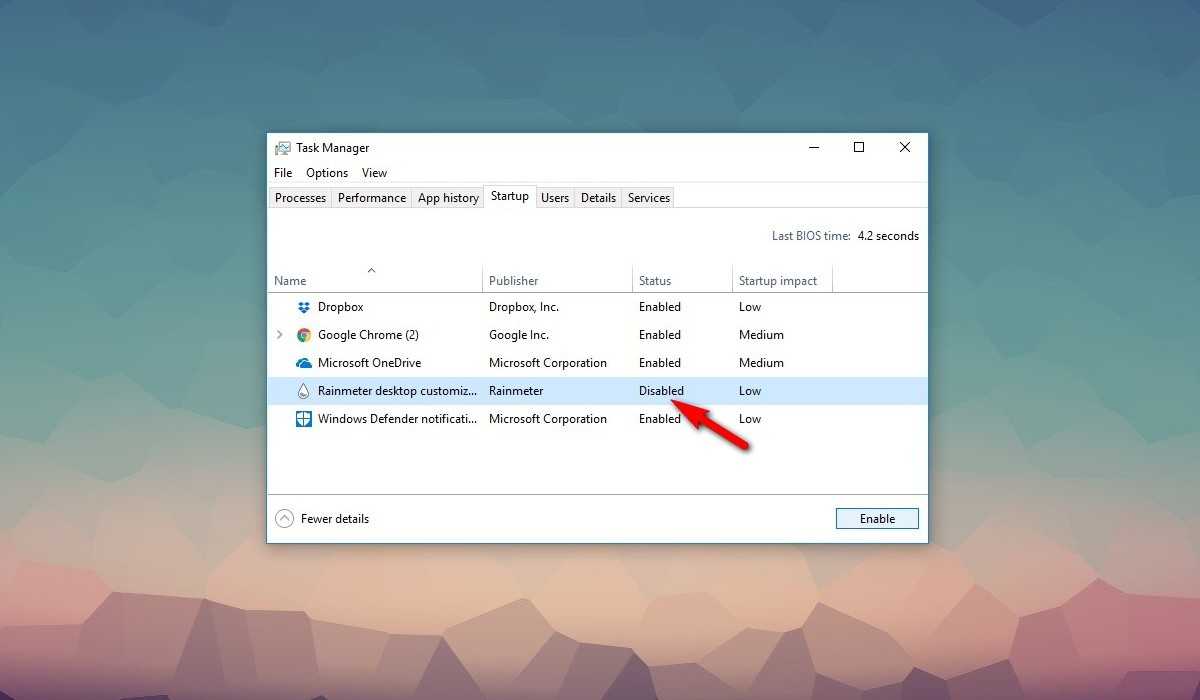Expand the Google Chrome (2) entry
Screen dimensions: 1200x700
click(x=280, y=335)
